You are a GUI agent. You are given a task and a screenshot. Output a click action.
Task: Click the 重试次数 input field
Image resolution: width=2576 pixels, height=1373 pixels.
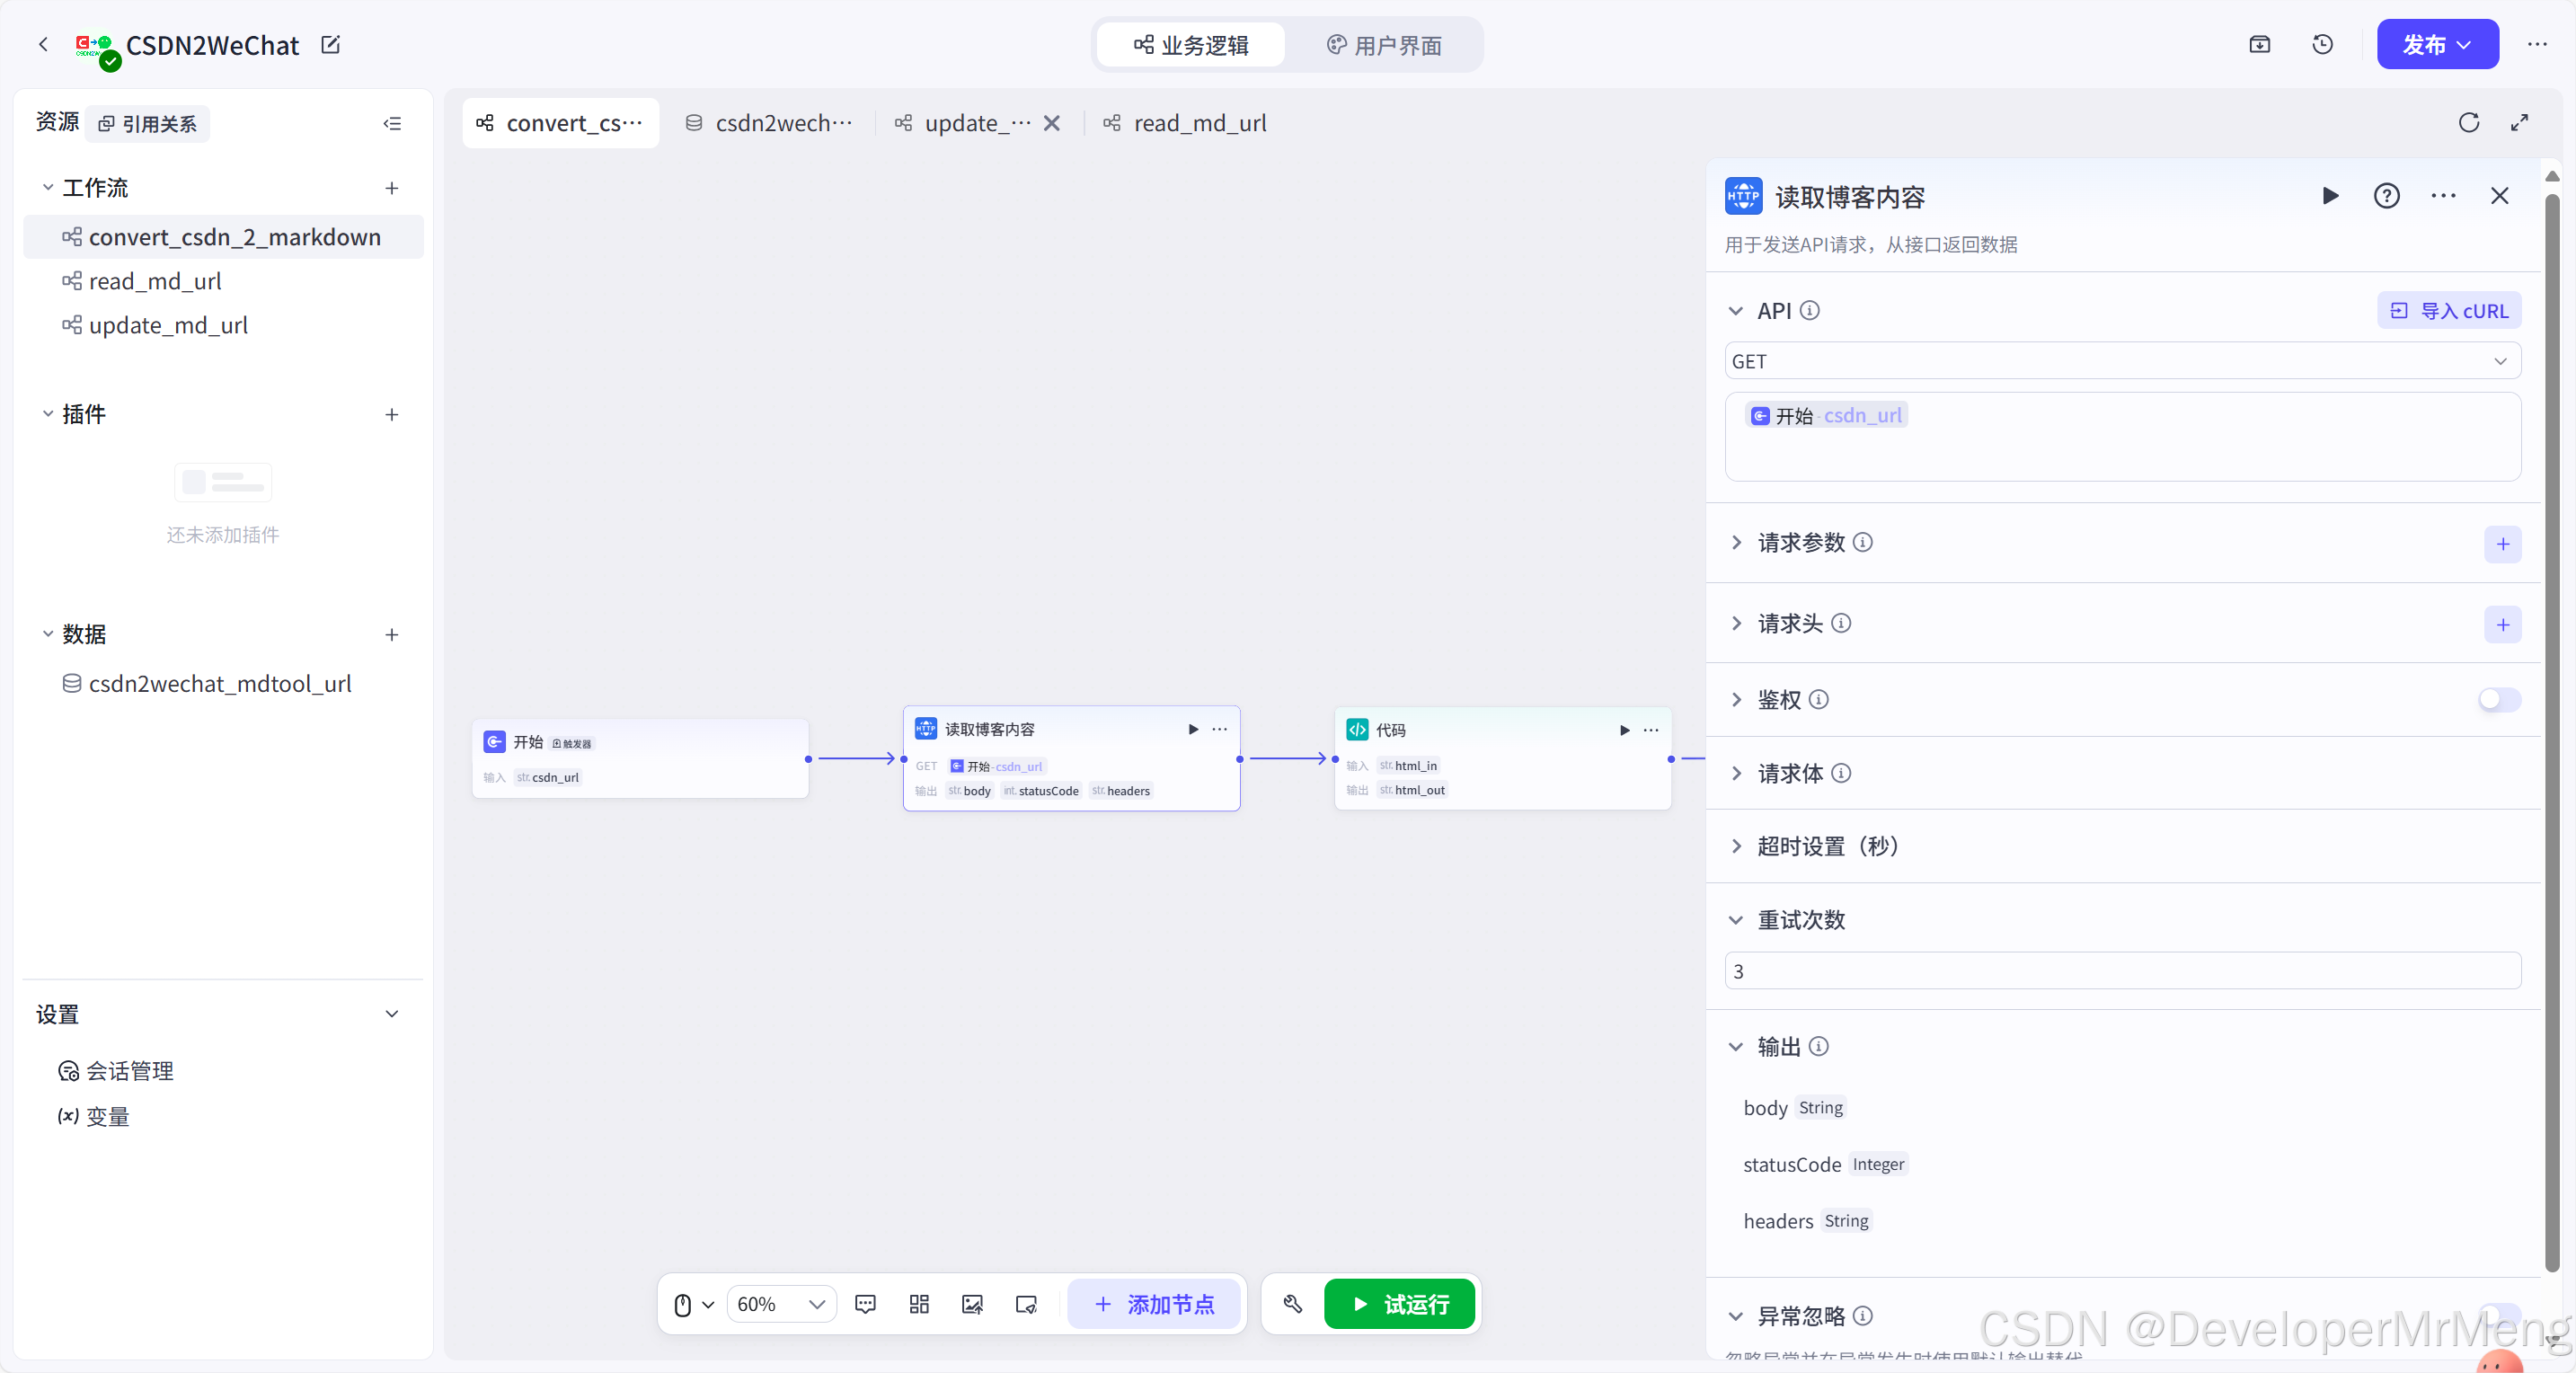coord(2122,971)
